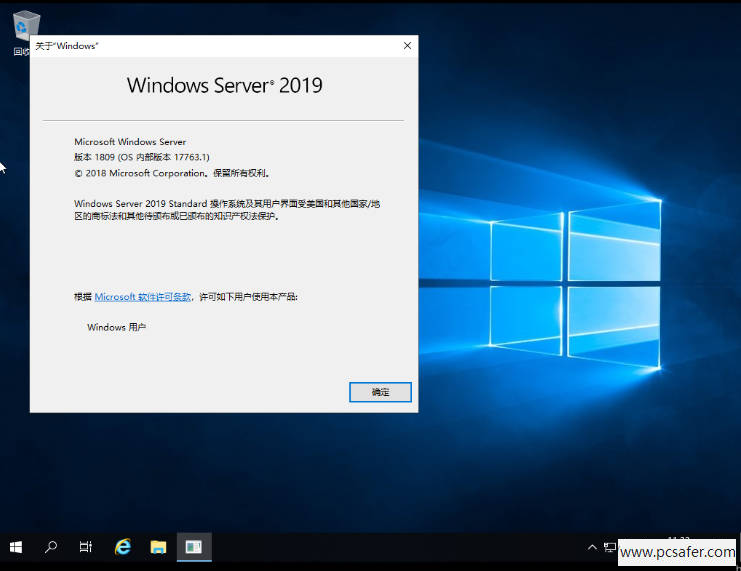Click the network icon in system tray
741x571 pixels.
609,547
